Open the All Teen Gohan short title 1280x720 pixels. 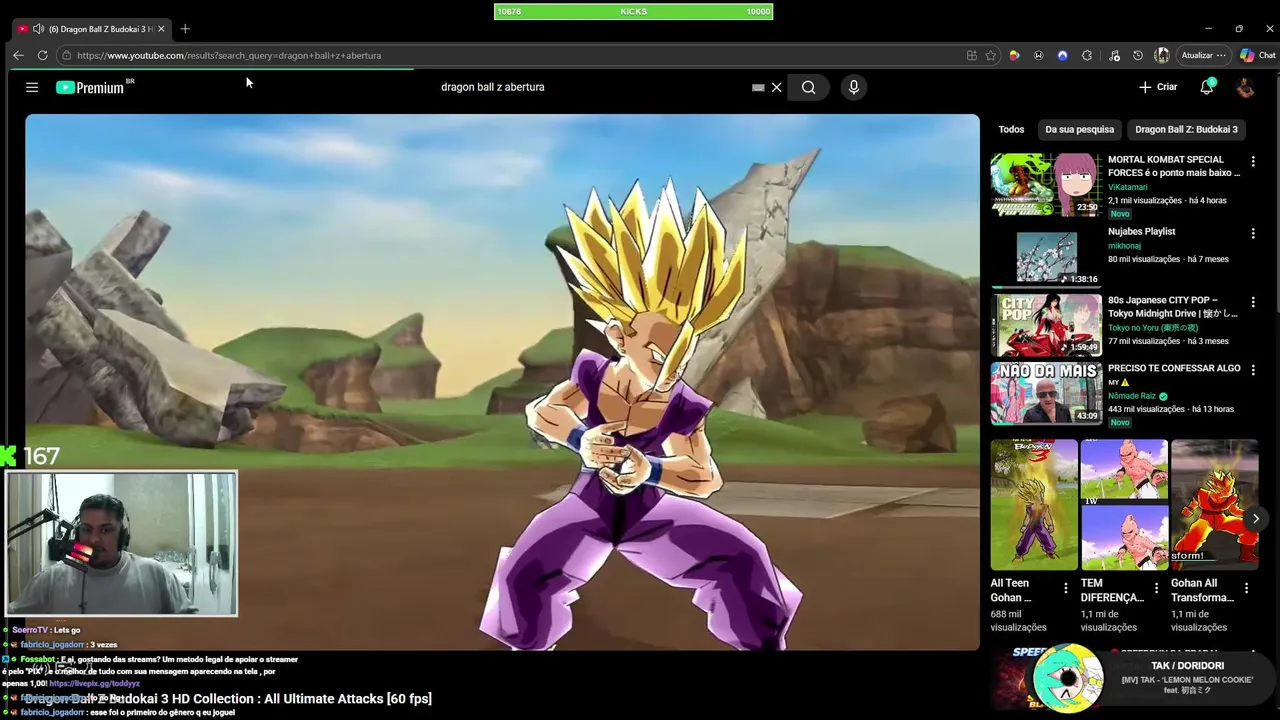1012,590
